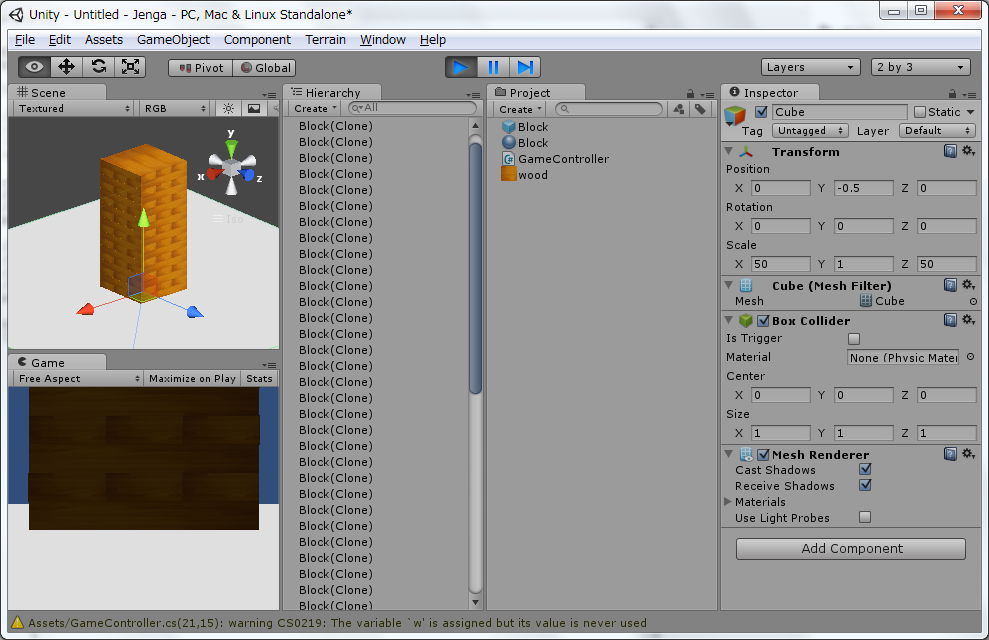This screenshot has width=989, height=640.
Task: Click the Play button
Action: 461,67
